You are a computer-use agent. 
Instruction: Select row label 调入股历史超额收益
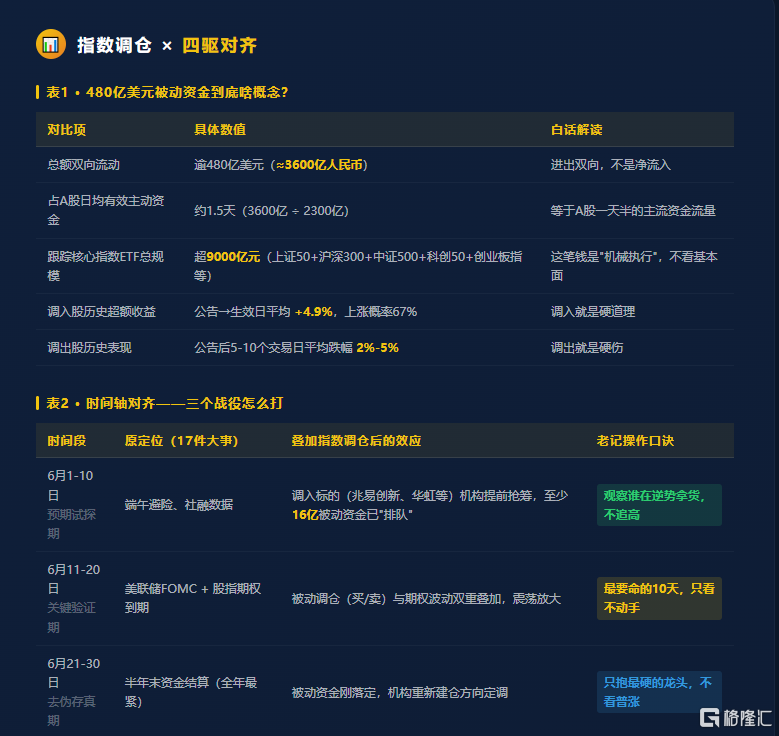click(101, 312)
